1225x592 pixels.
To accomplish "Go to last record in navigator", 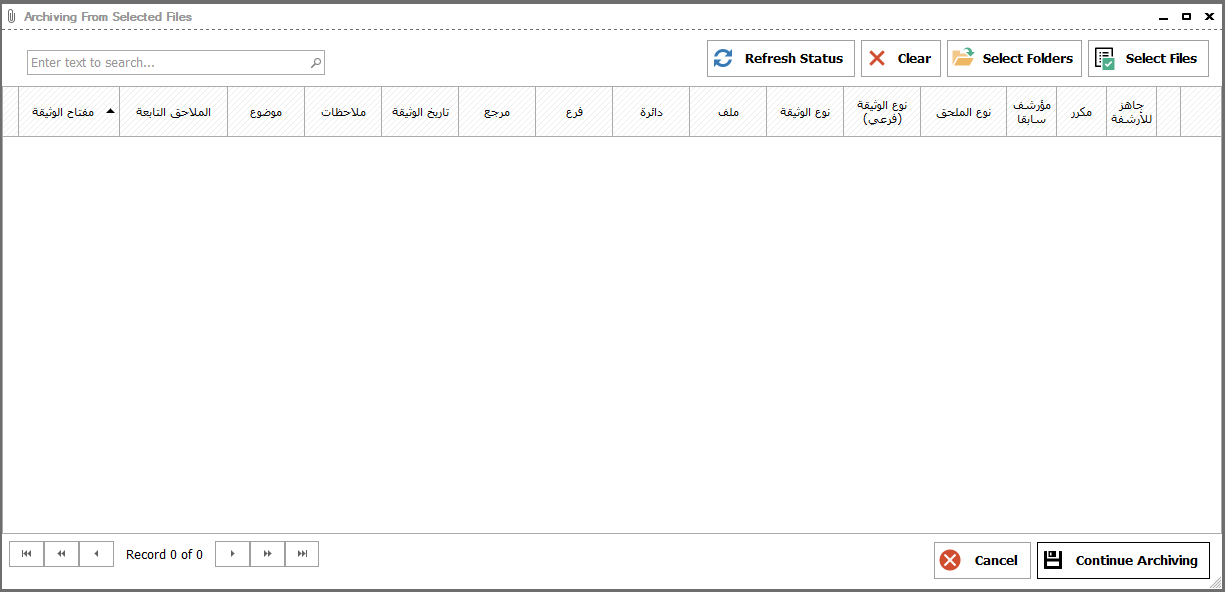I will 302,554.
